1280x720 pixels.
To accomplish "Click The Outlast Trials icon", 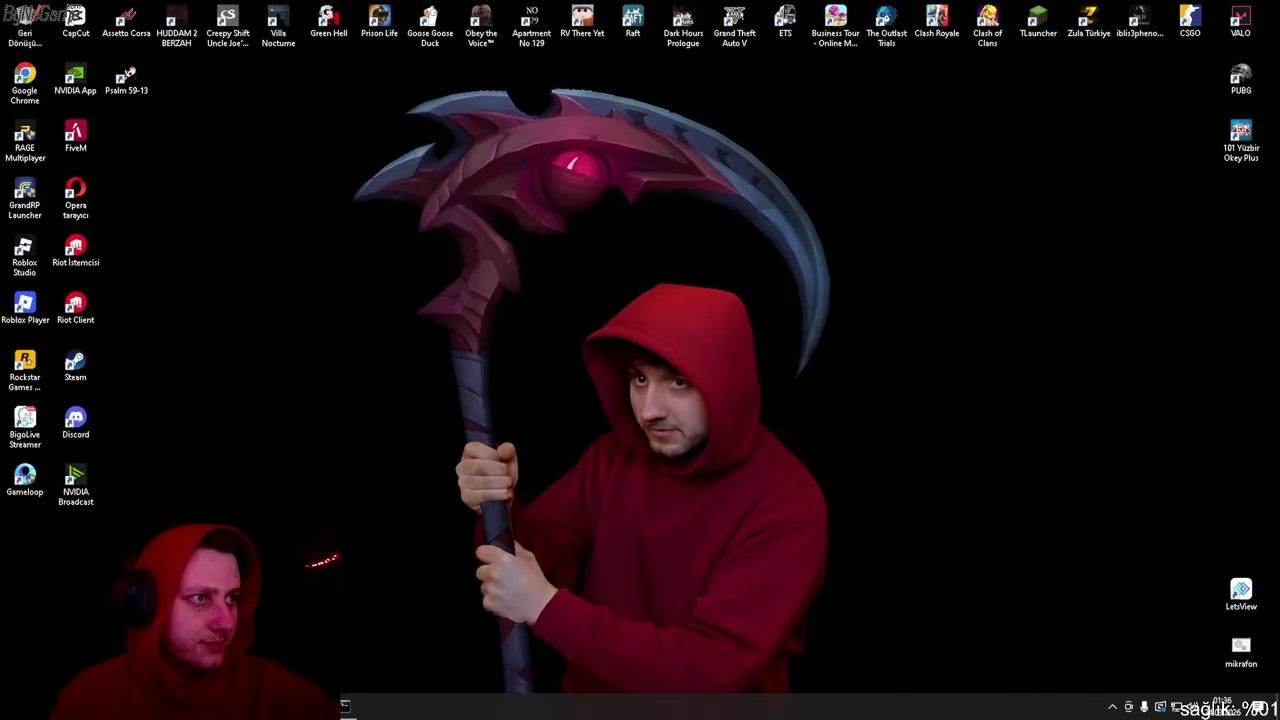I will [886, 26].
